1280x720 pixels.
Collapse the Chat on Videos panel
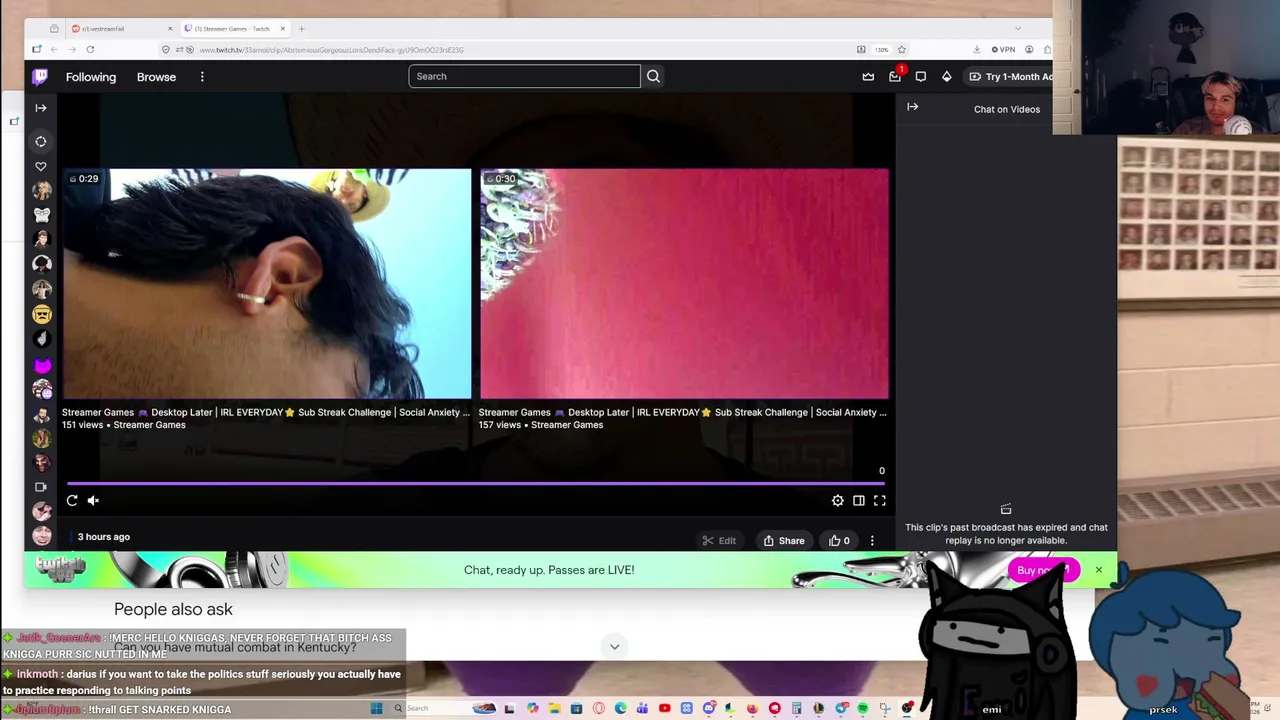[912, 107]
